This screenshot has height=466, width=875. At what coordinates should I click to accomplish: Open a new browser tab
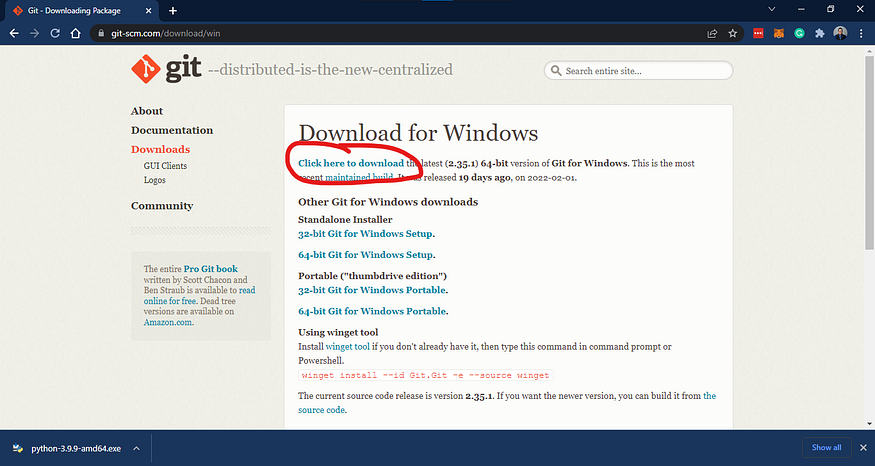point(173,11)
